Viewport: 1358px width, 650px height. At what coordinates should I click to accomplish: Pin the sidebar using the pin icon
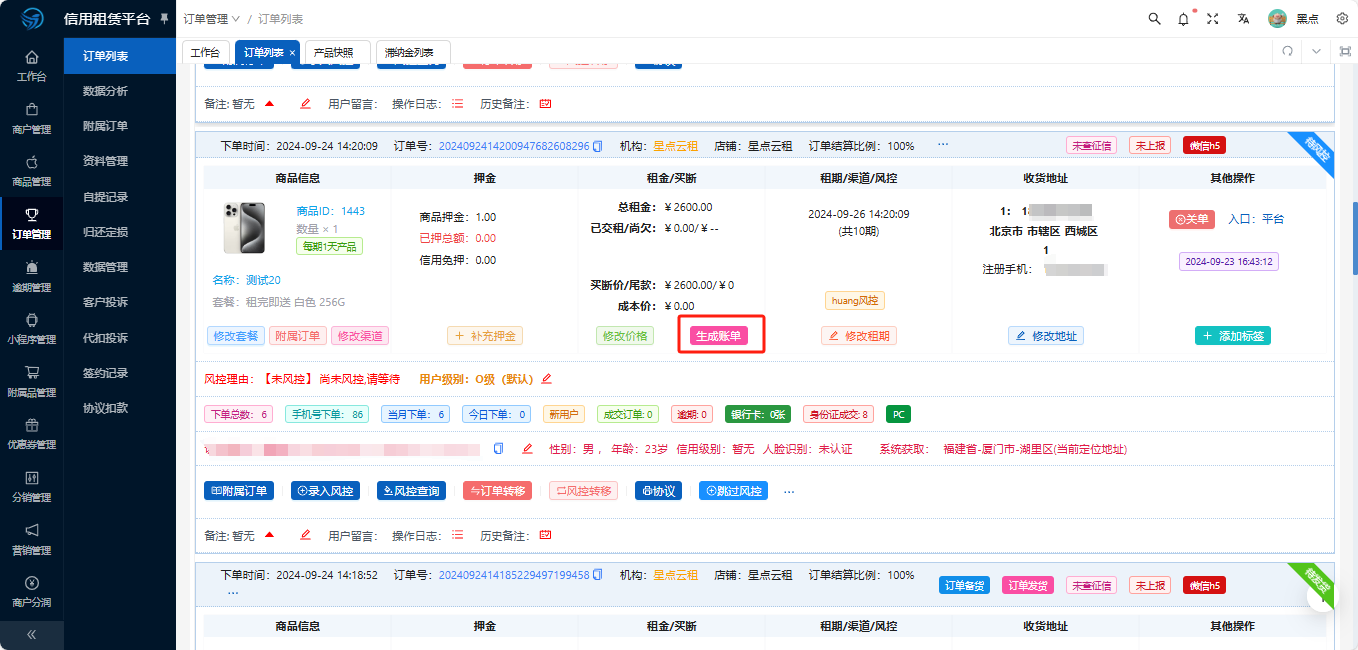[164, 19]
